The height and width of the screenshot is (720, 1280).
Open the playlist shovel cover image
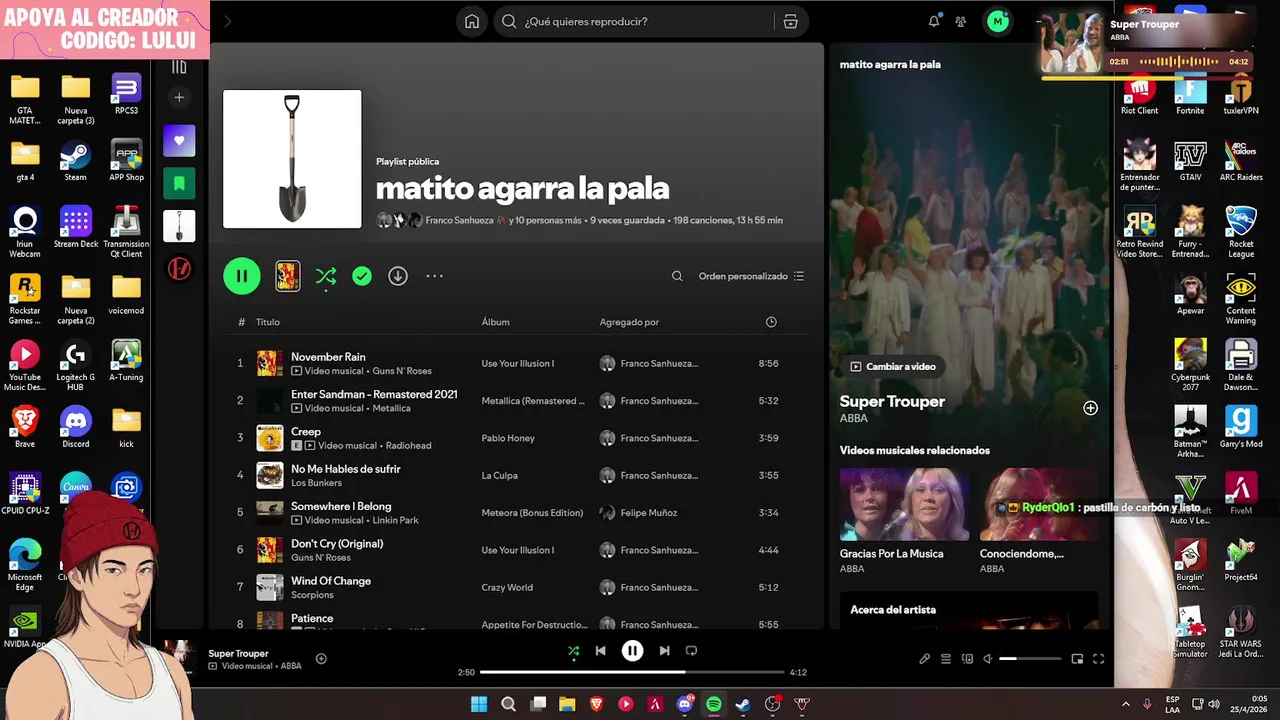[x=292, y=159]
